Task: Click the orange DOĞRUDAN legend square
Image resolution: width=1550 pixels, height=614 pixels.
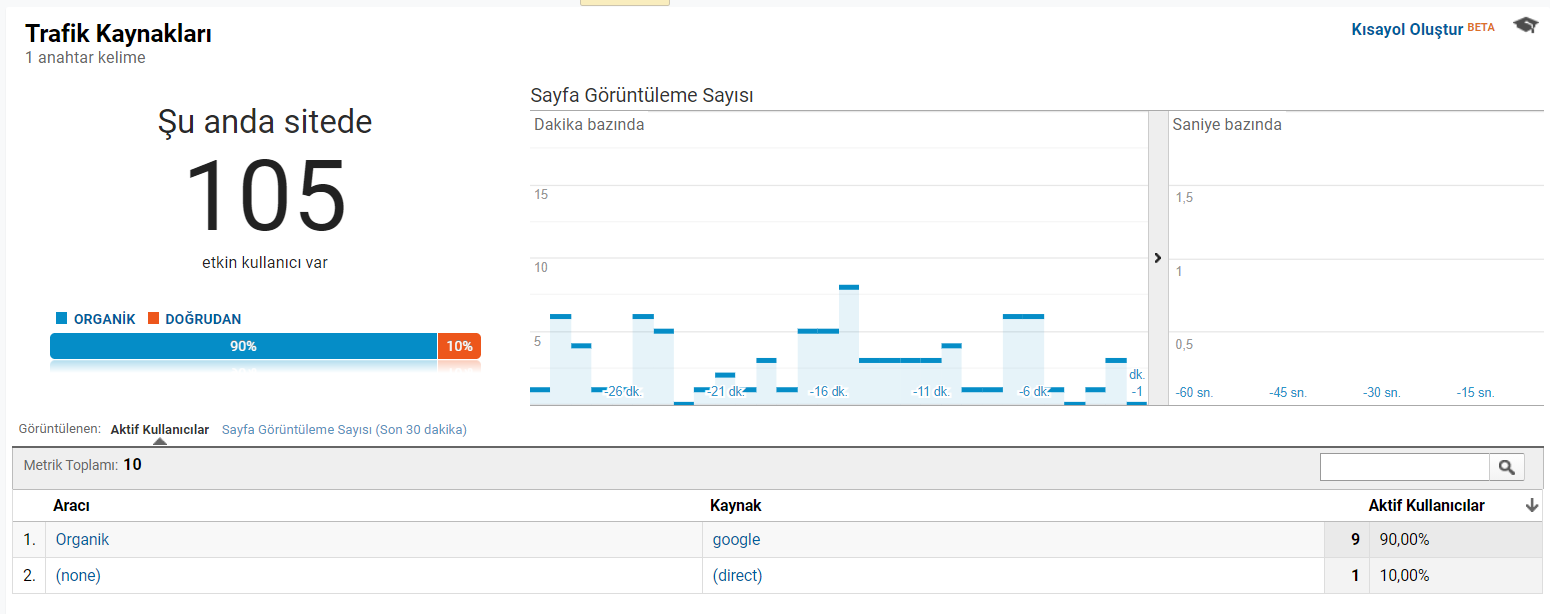Action: point(153,319)
